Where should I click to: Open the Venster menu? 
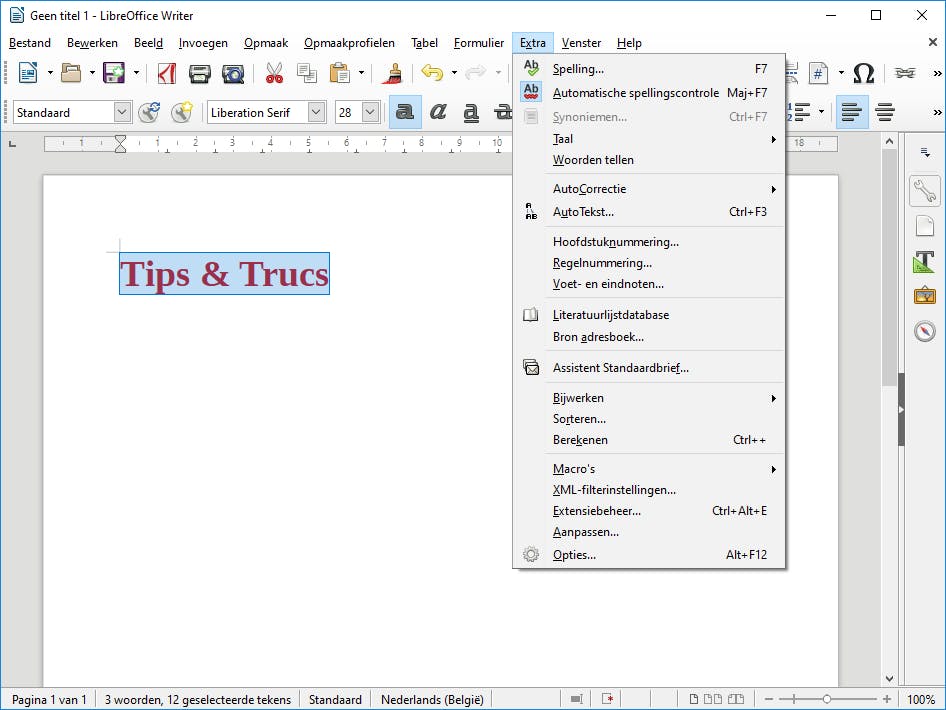(581, 43)
